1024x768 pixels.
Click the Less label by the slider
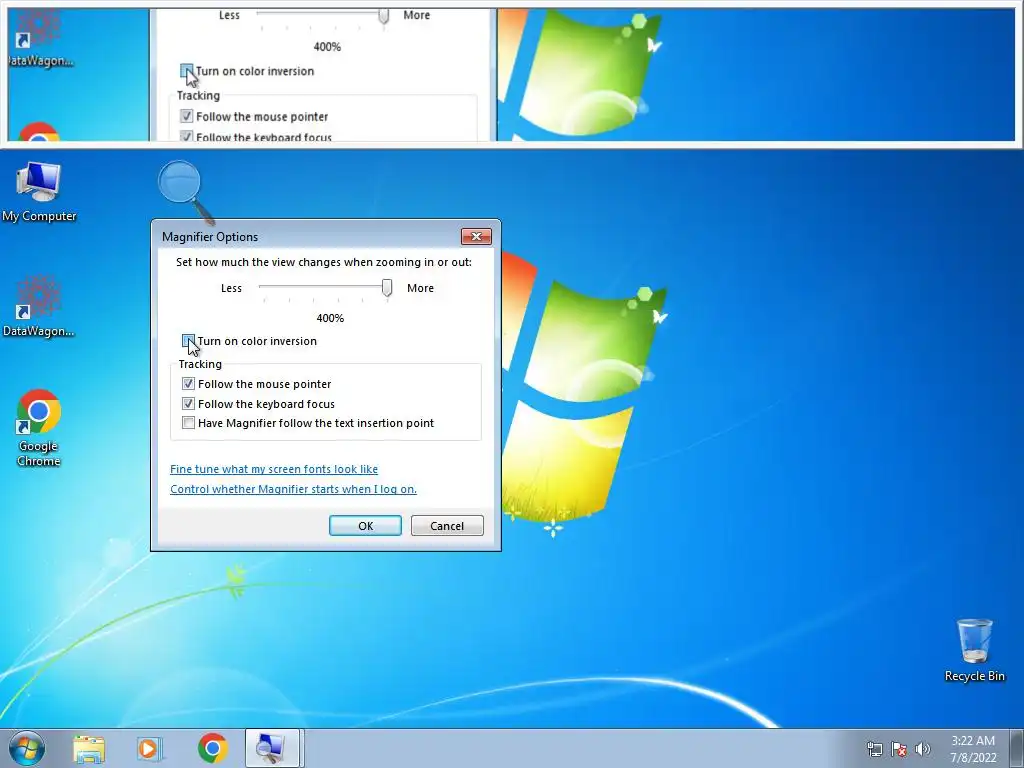click(231, 288)
